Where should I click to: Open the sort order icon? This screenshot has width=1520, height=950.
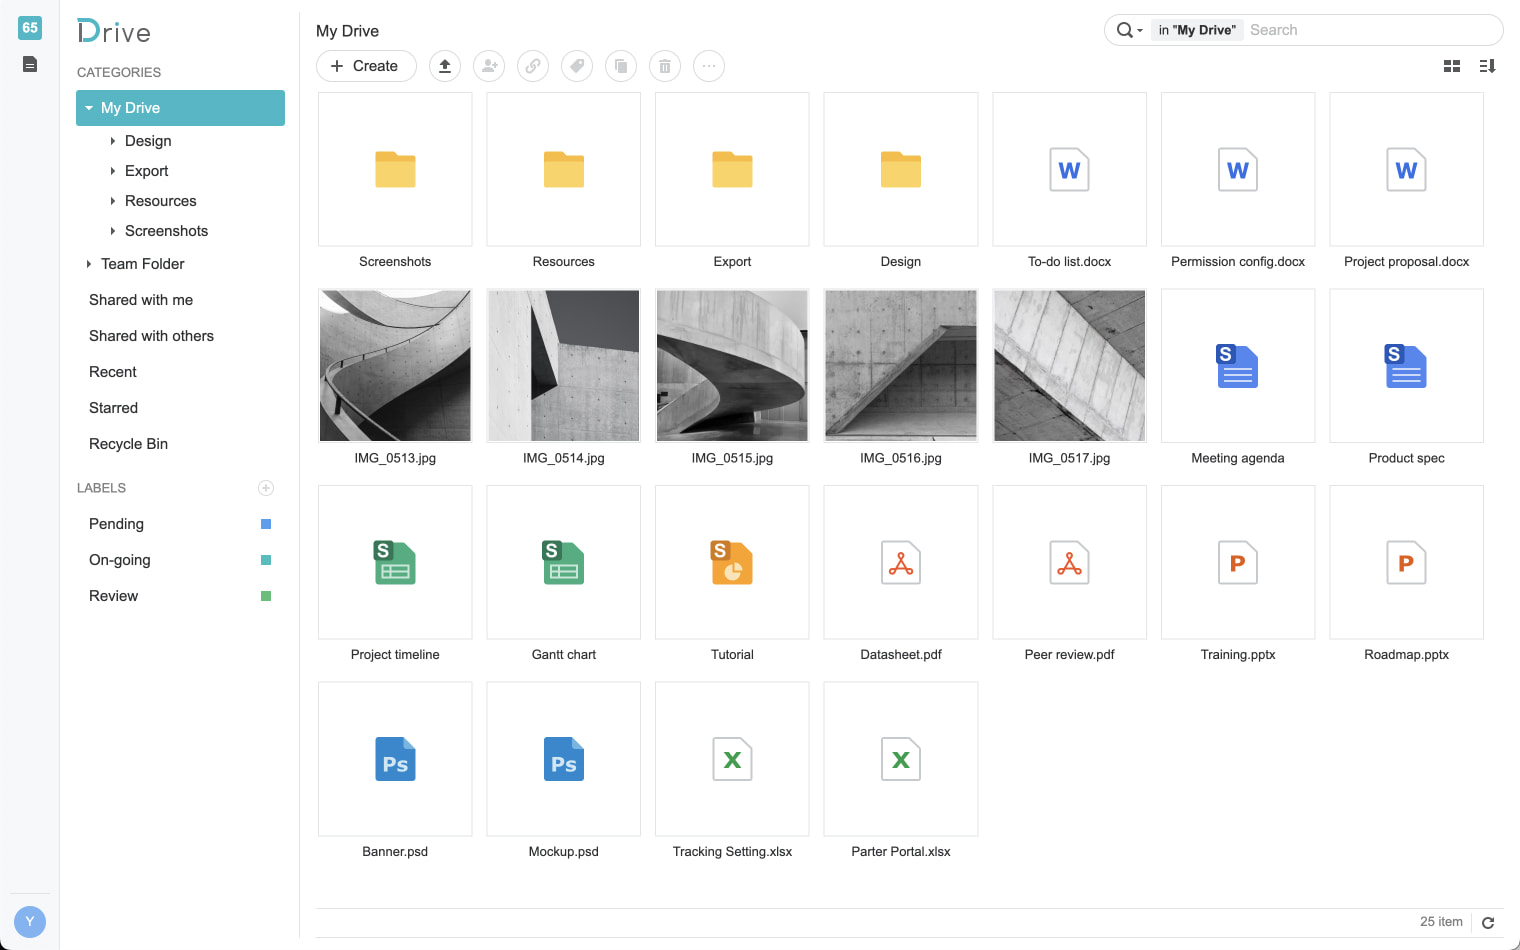pyautogui.click(x=1487, y=65)
